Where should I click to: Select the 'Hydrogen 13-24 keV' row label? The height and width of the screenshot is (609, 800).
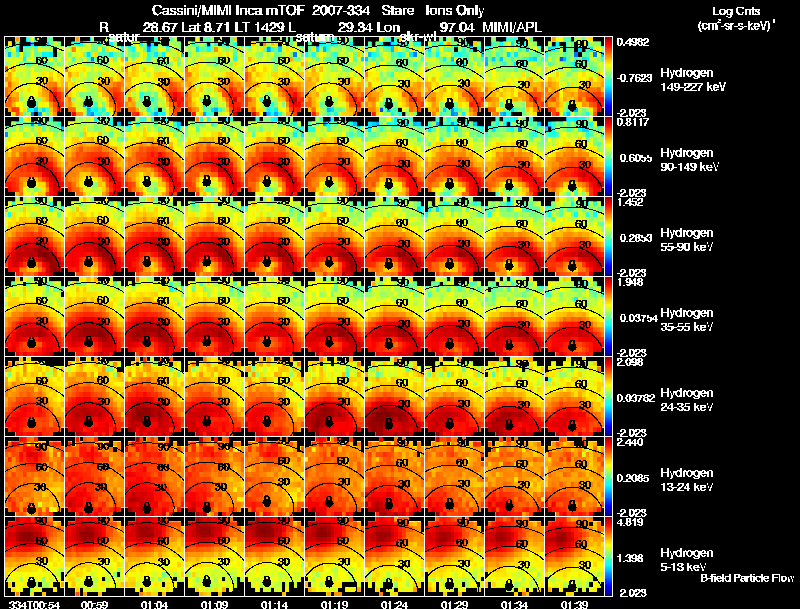(x=687, y=480)
